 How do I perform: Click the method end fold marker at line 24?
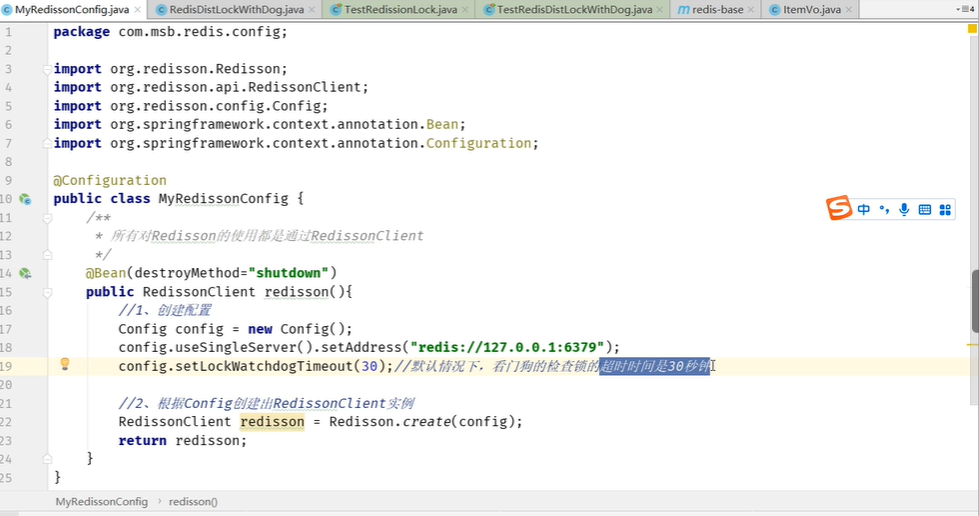(x=47, y=459)
